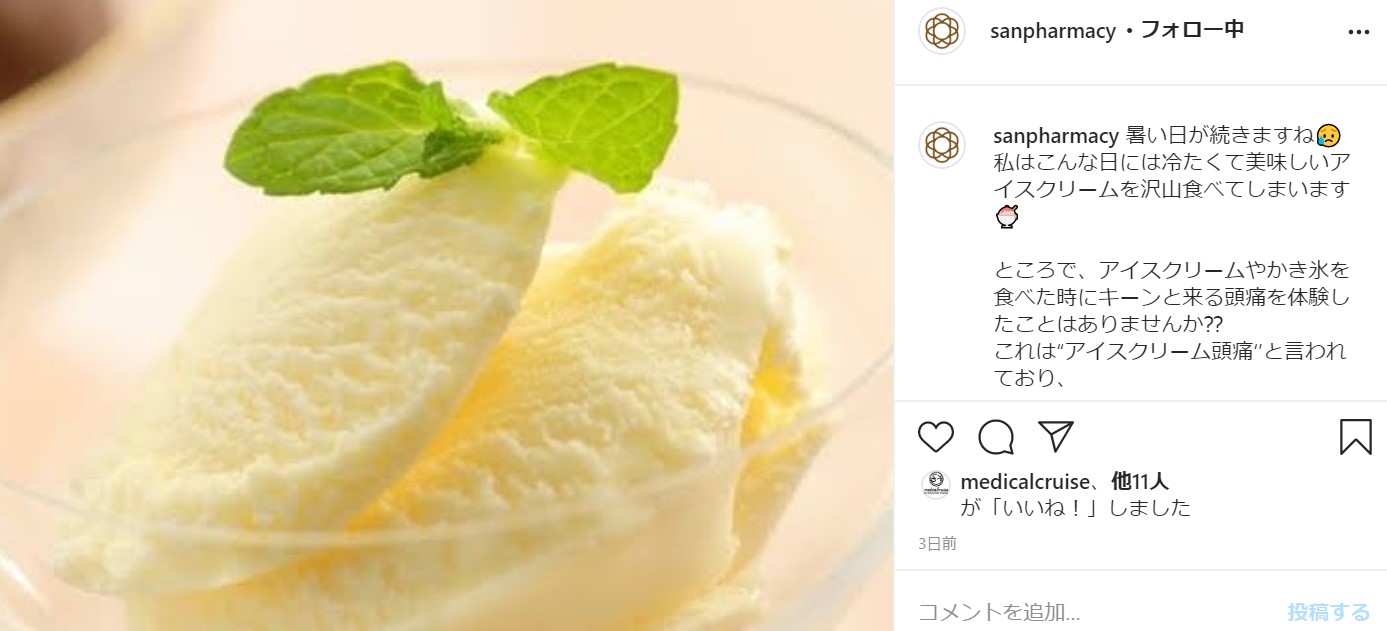
Task: Submit the comment with 投稿する
Action: (x=1328, y=611)
